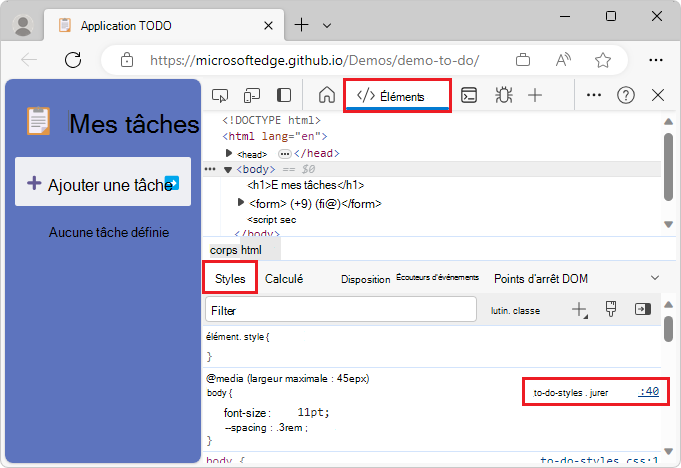The height and width of the screenshot is (468, 681).
Task: Open the Console tool icon
Action: click(469, 95)
